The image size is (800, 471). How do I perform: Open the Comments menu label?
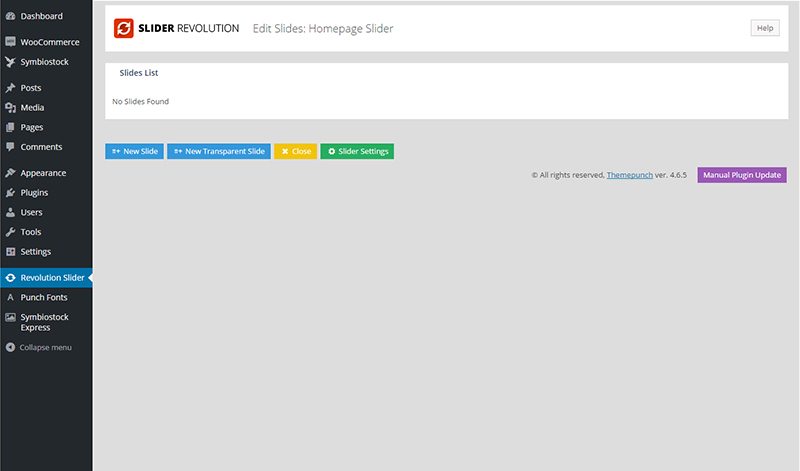41,147
